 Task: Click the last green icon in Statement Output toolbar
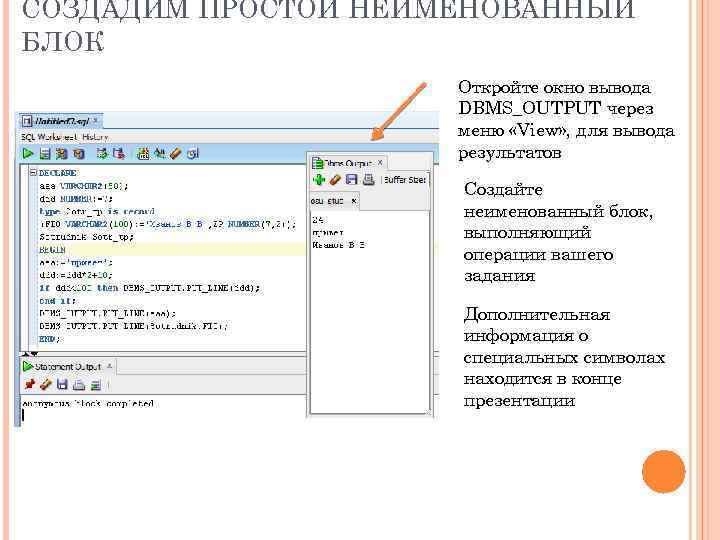pos(96,384)
